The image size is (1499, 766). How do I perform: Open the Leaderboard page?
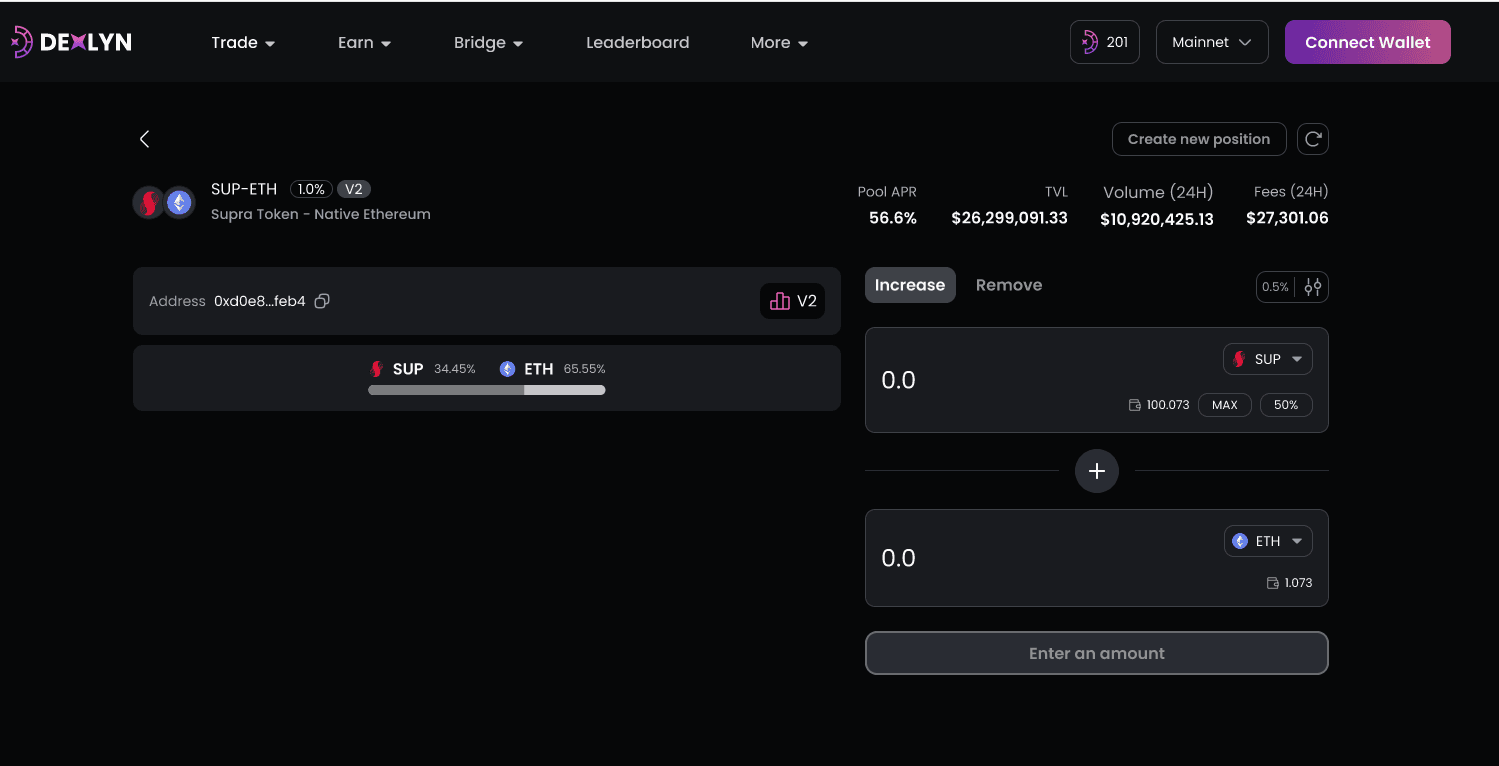pos(637,42)
